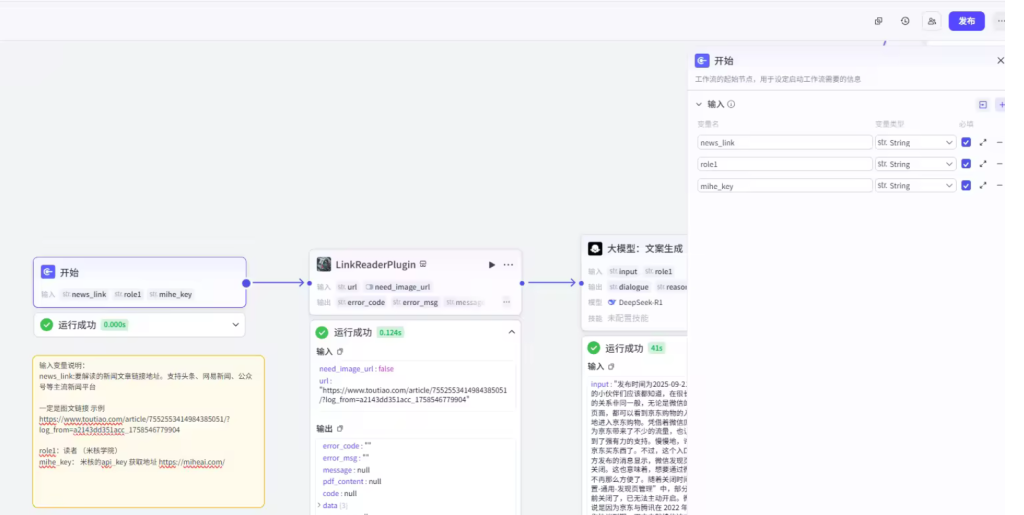Click the info icon beside 输入 heading
Screen dimensions: 1024x515
(732, 104)
